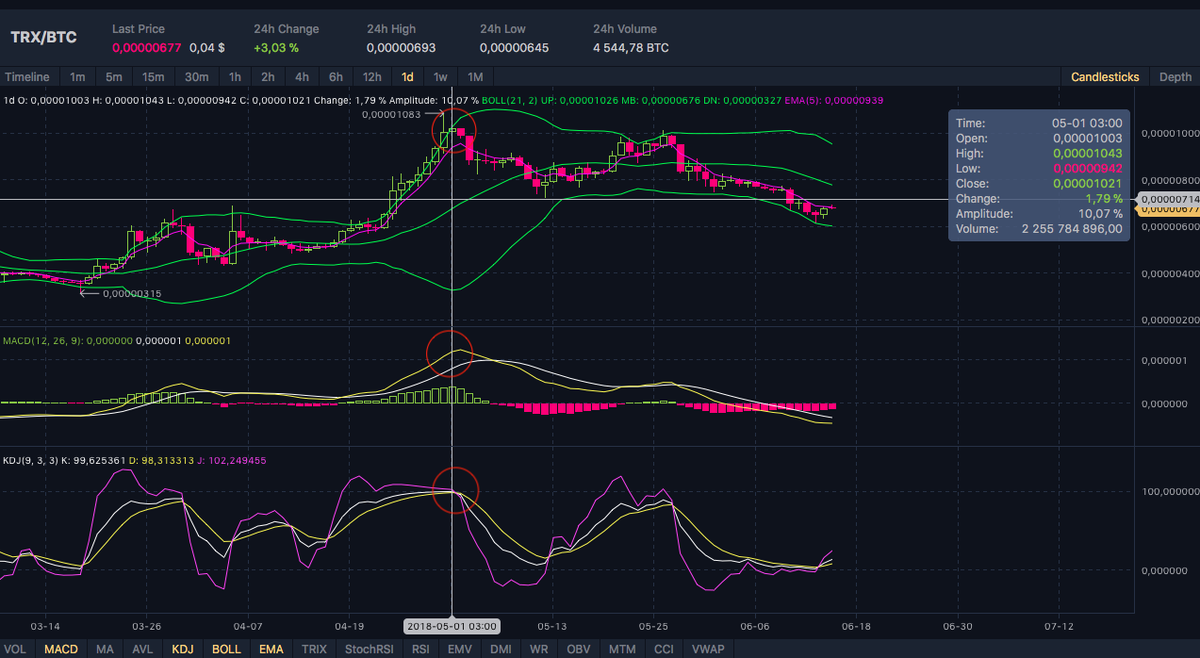Click the 100,000000 KDJ axis label
1200x658 pixels.
(1170, 492)
